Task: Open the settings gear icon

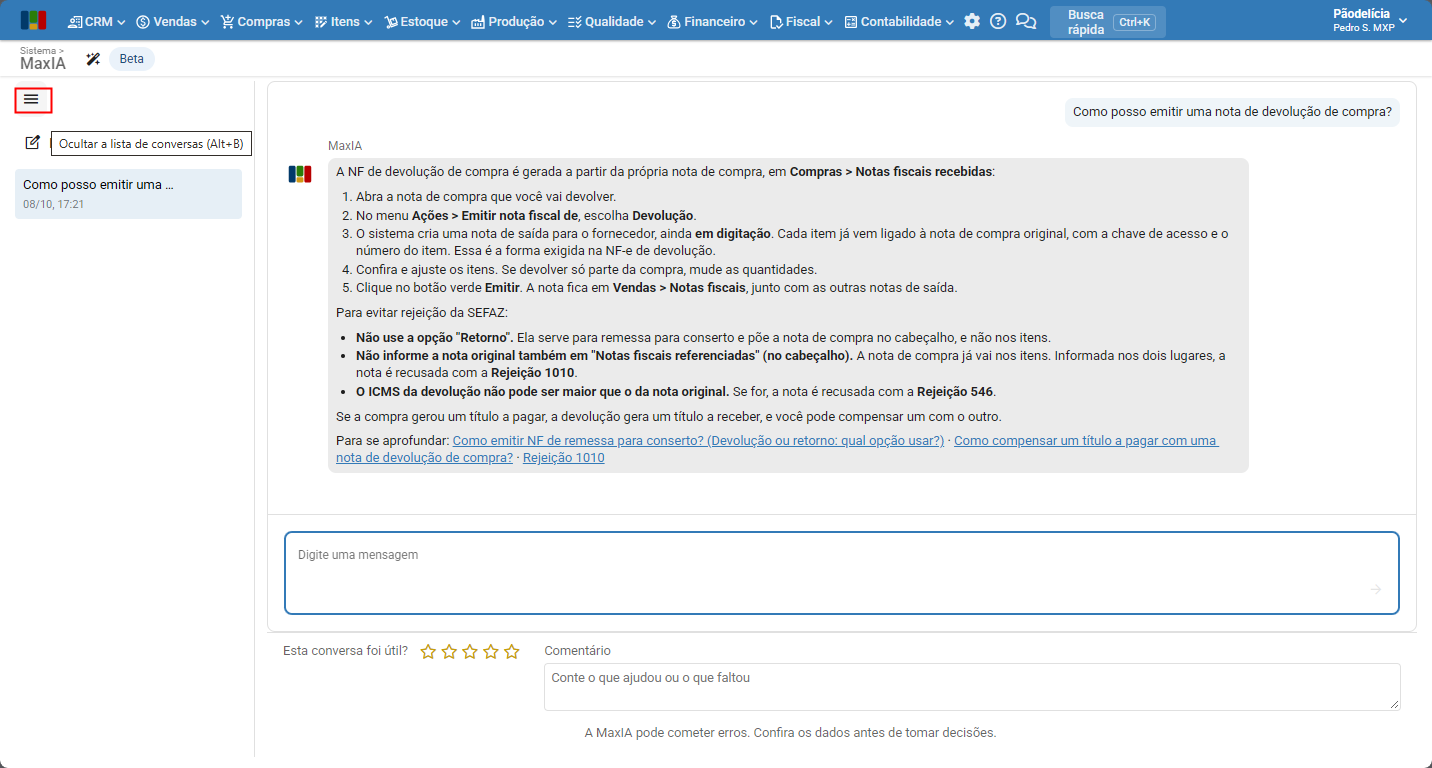Action: (972, 21)
